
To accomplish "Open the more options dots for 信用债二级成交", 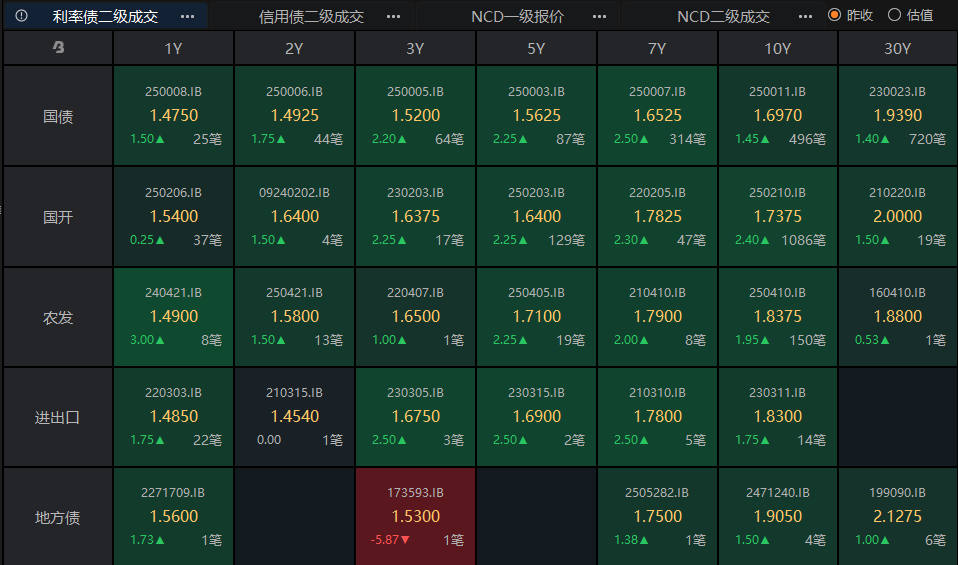I will (393, 16).
